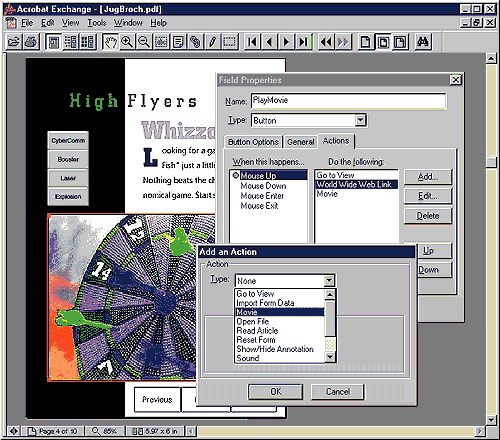
Task: Go to Previous Page arrow icon
Action: [269, 42]
